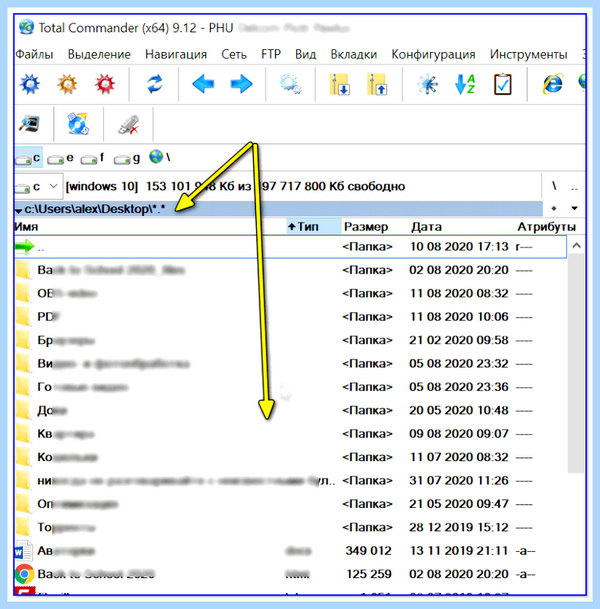
Task: Open the Навигация menu
Action: 176,54
